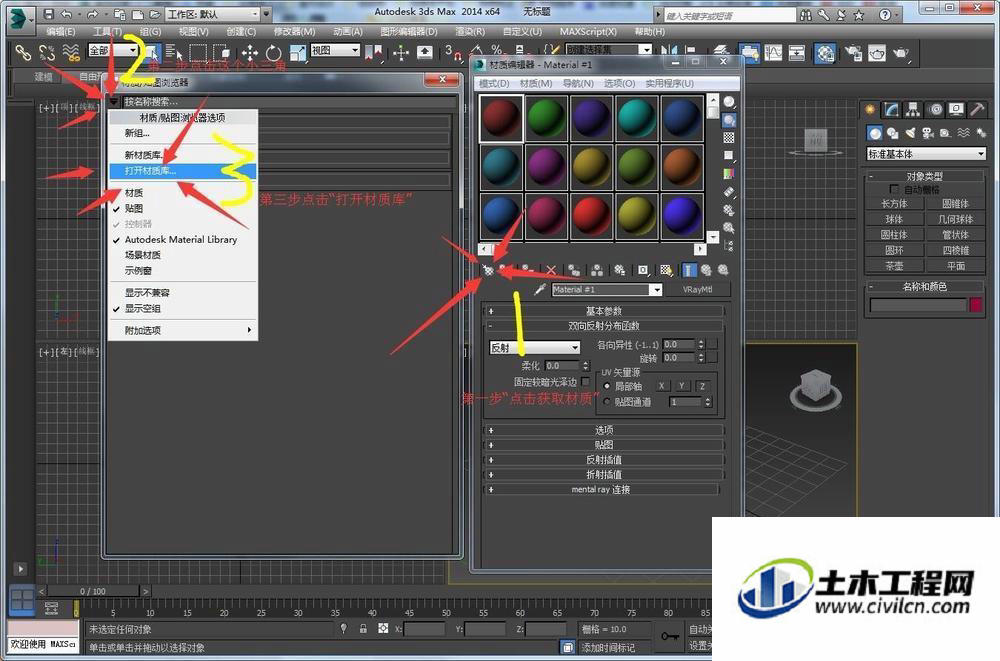The image size is (1000, 661).
Task: Open the Display tab in command panel
Action: click(x=956, y=110)
